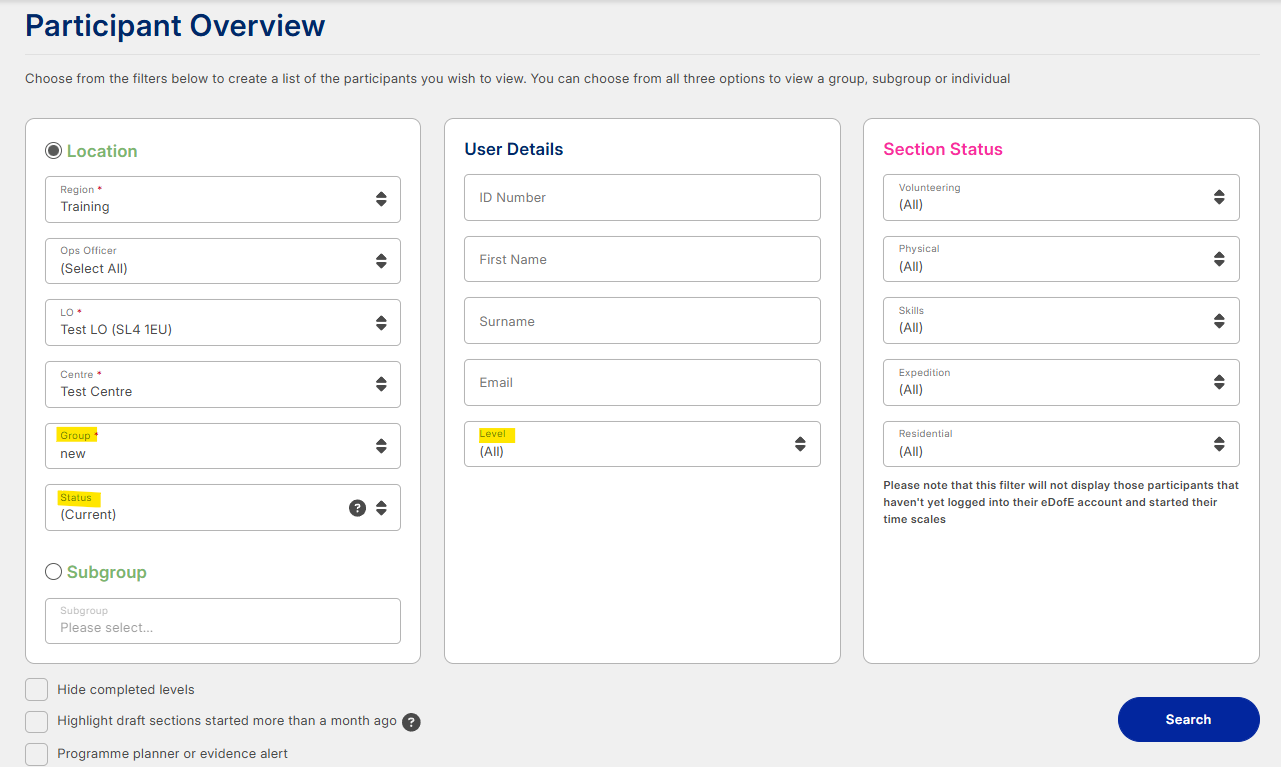The width and height of the screenshot is (1281, 767).
Task: Tick the Hide completed levels checkbox
Action: pos(37,690)
